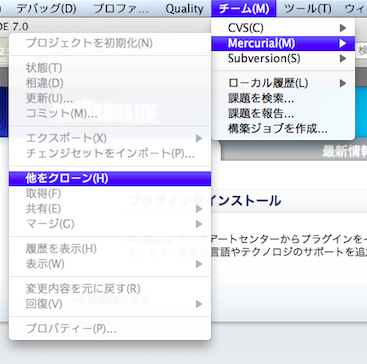Screen dimensions: 367x364
Task: Open the Quality menu
Action: click(184, 9)
